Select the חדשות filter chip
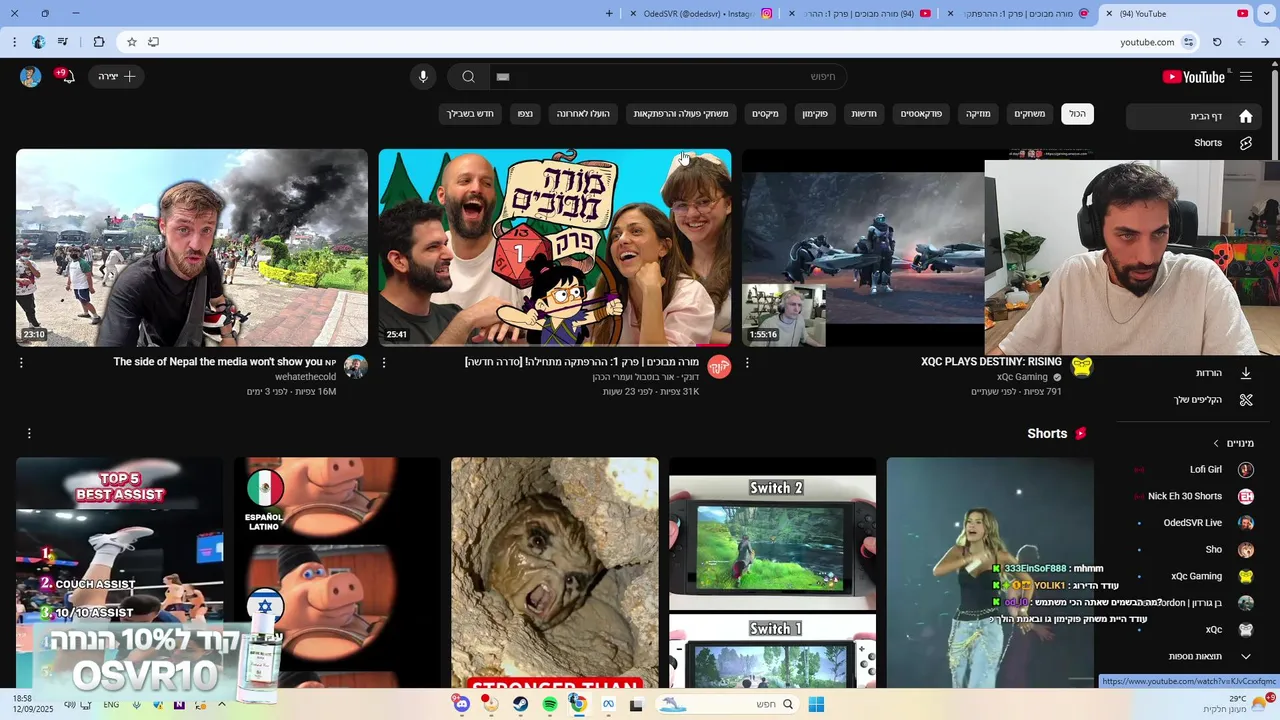The width and height of the screenshot is (1280, 720). tap(864, 114)
